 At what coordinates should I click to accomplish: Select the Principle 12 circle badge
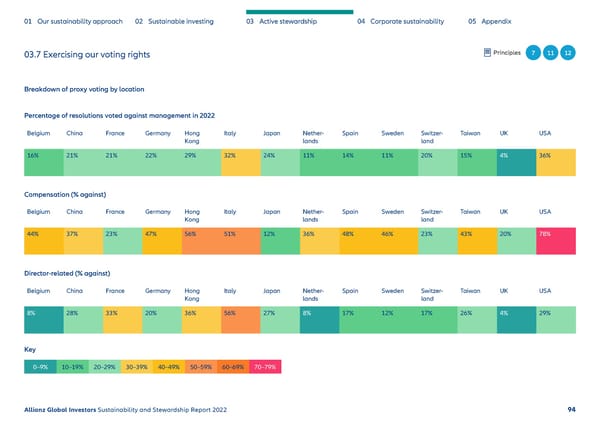(568, 52)
